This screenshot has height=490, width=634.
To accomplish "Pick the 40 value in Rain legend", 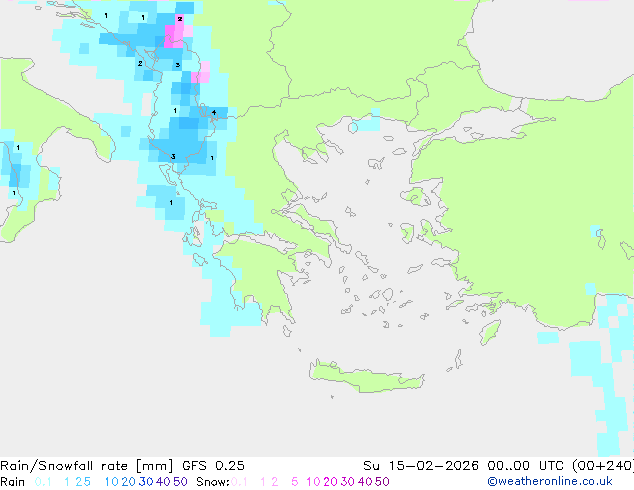I will 163,482.
